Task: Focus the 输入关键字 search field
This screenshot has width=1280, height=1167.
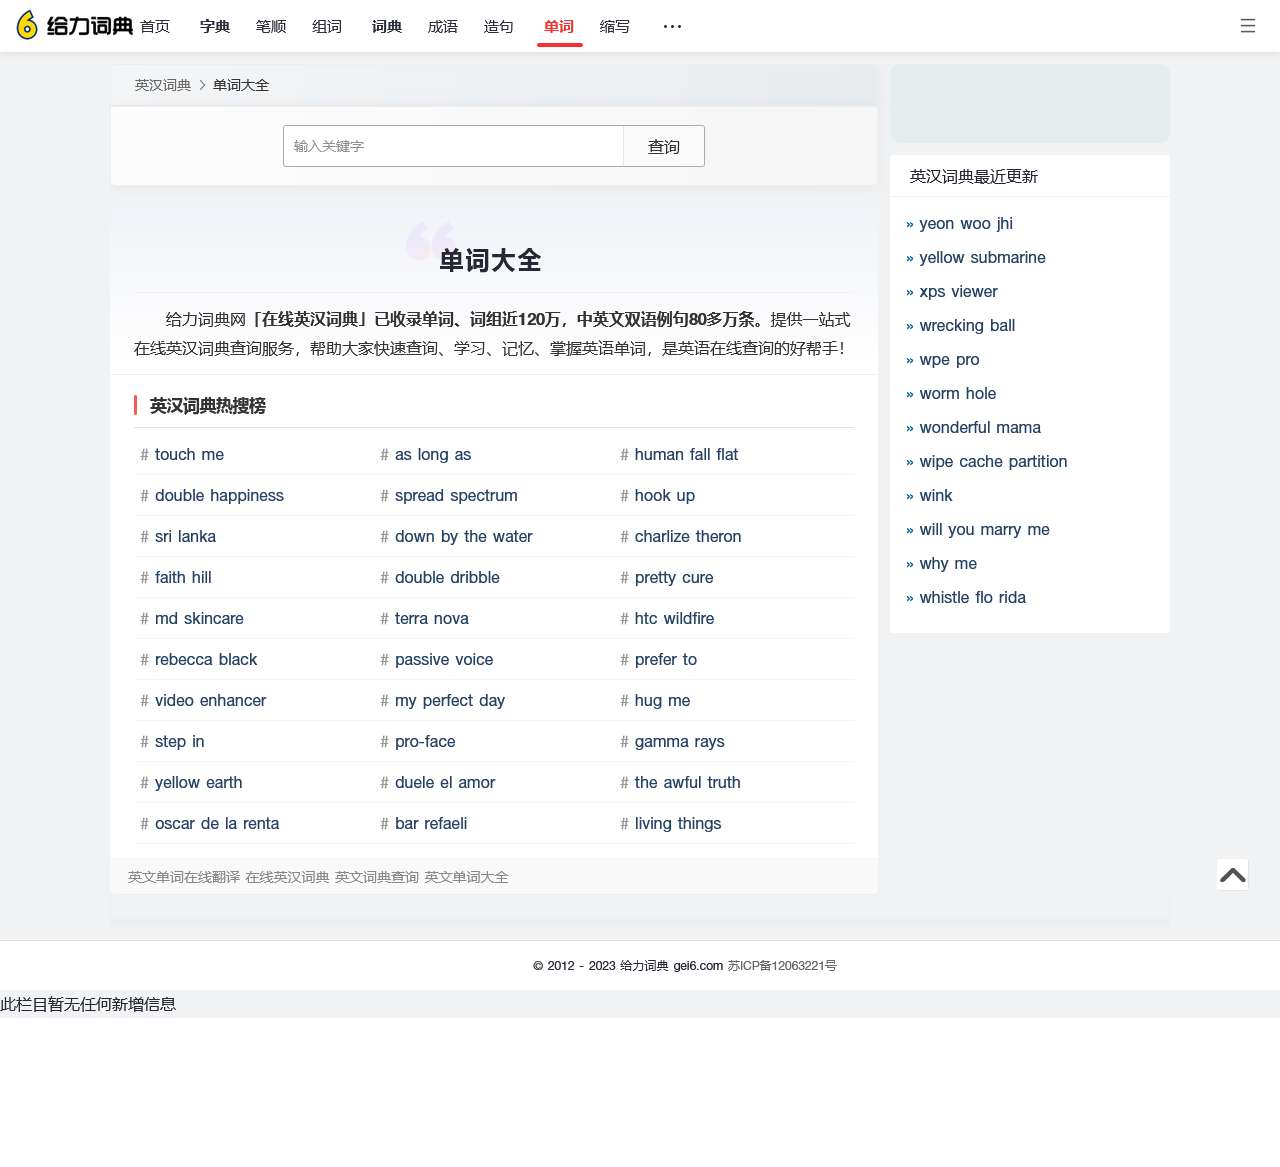Action: coord(453,147)
